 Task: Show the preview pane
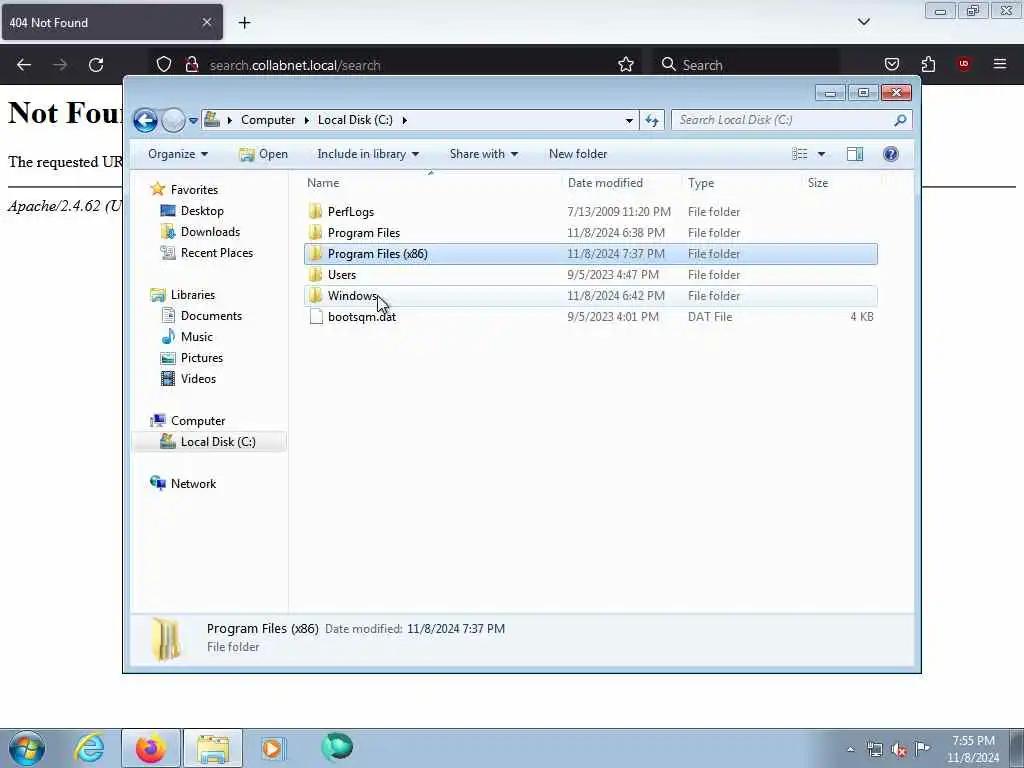855,154
